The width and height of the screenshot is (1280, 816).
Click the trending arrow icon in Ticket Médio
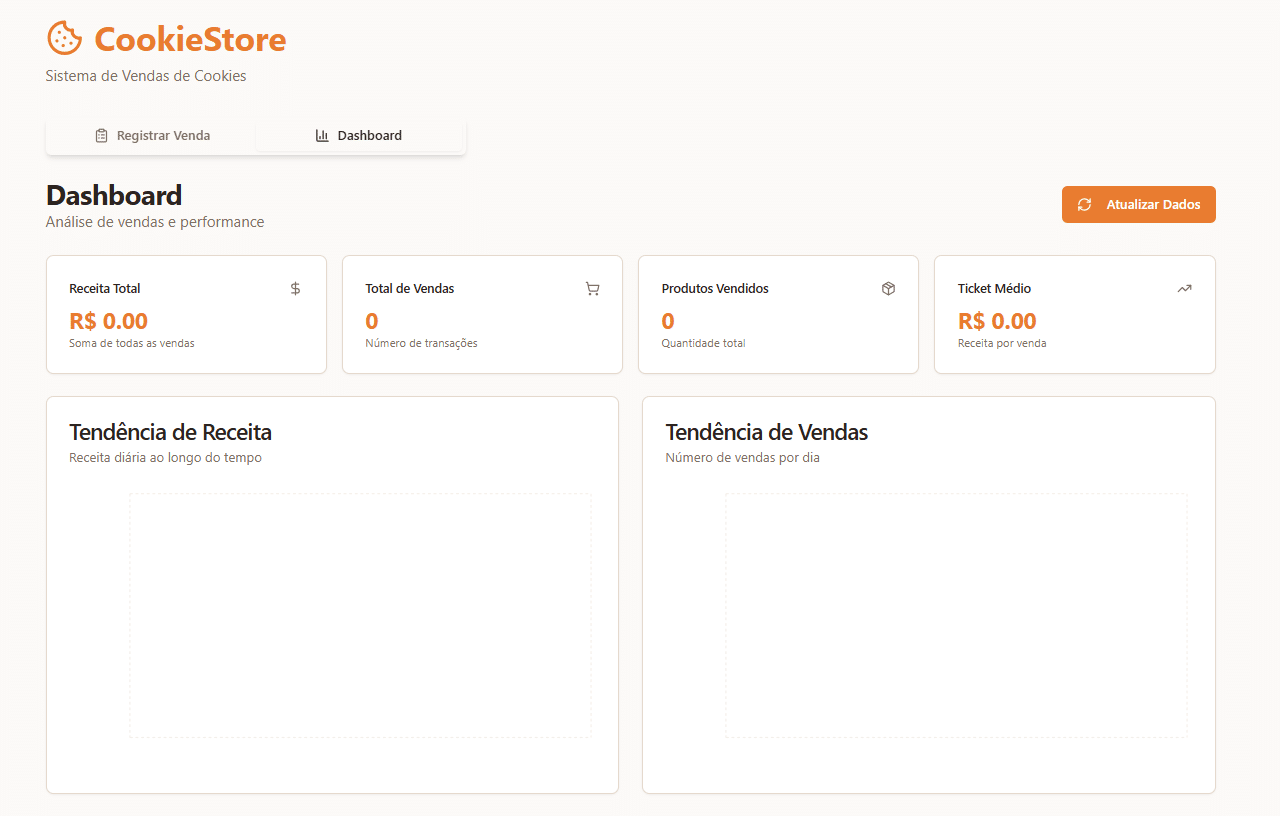coord(1184,289)
